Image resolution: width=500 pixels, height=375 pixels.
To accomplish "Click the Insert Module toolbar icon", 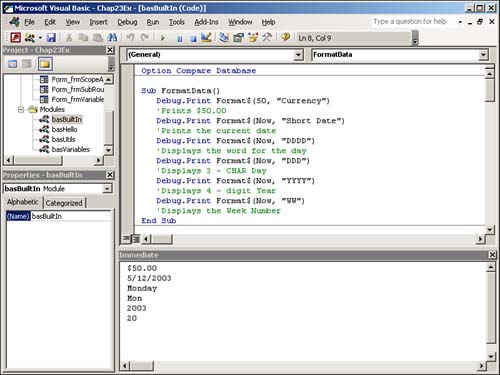I will click(30, 38).
